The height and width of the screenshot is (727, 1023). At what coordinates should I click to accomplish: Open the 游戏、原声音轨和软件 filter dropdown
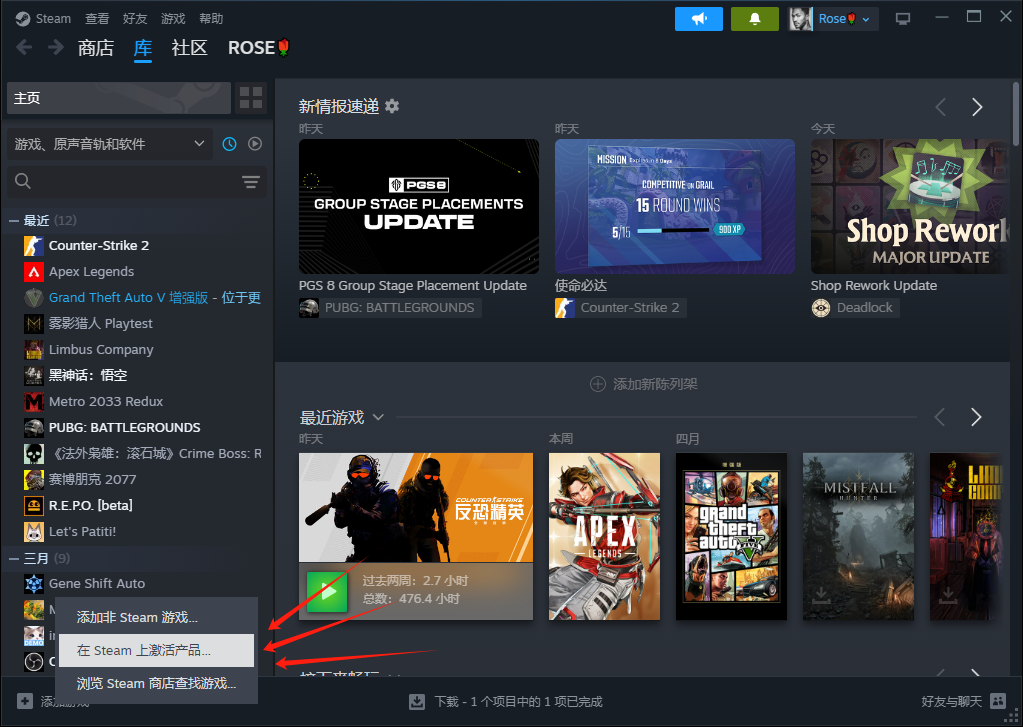point(110,144)
